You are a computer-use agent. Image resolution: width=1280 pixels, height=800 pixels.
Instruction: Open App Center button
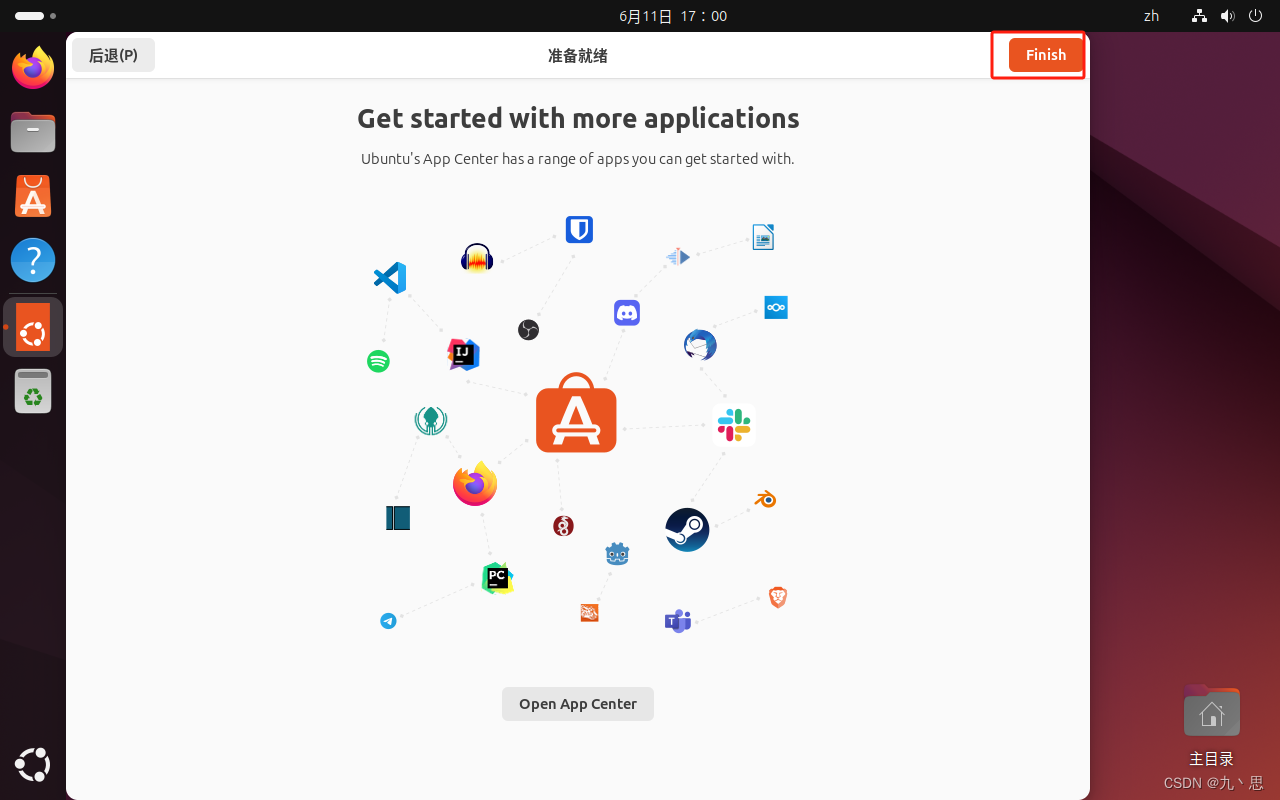coord(578,704)
